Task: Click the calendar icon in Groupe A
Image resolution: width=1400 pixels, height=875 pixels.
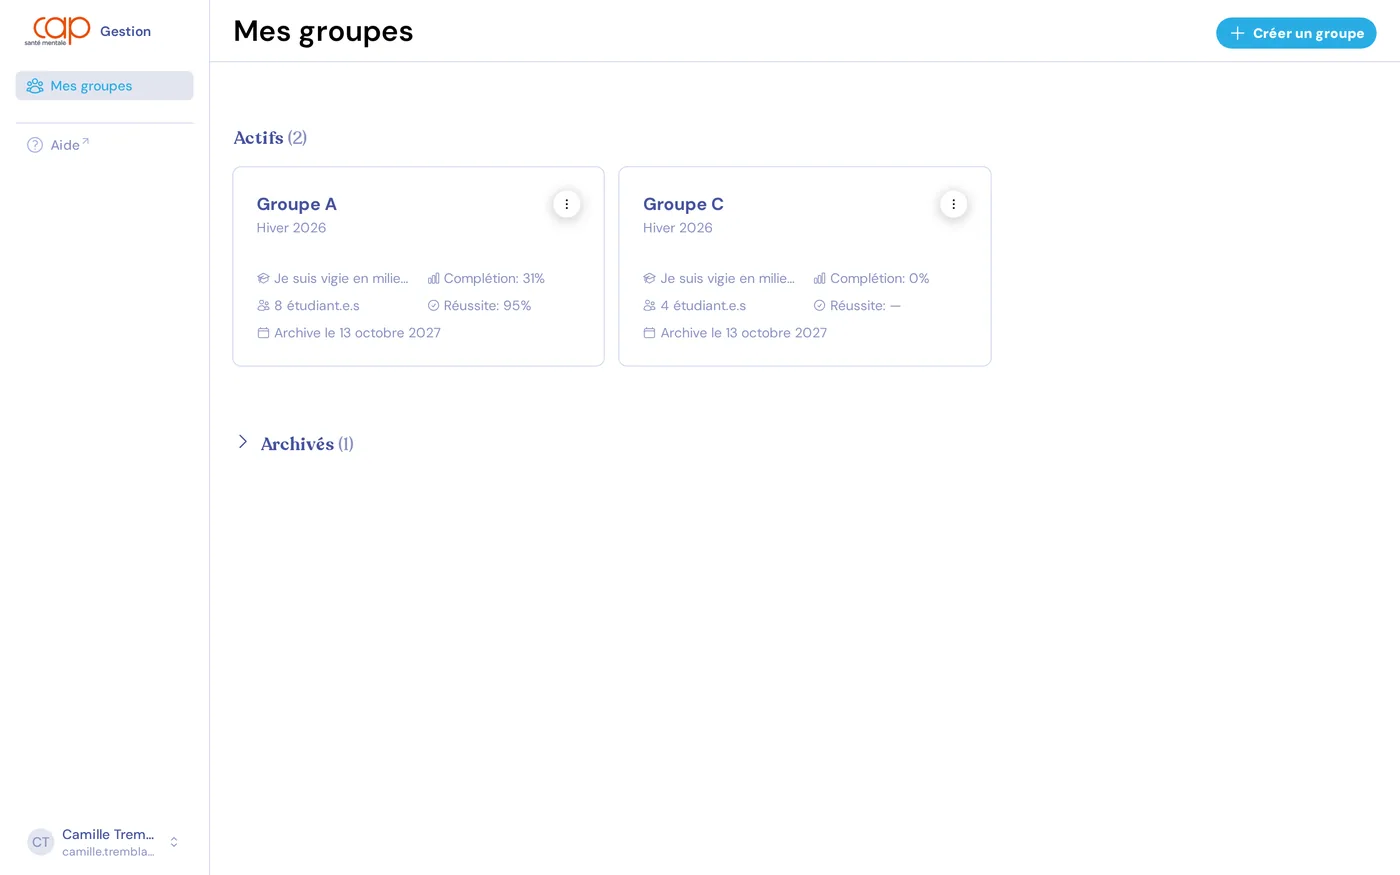Action: (263, 332)
